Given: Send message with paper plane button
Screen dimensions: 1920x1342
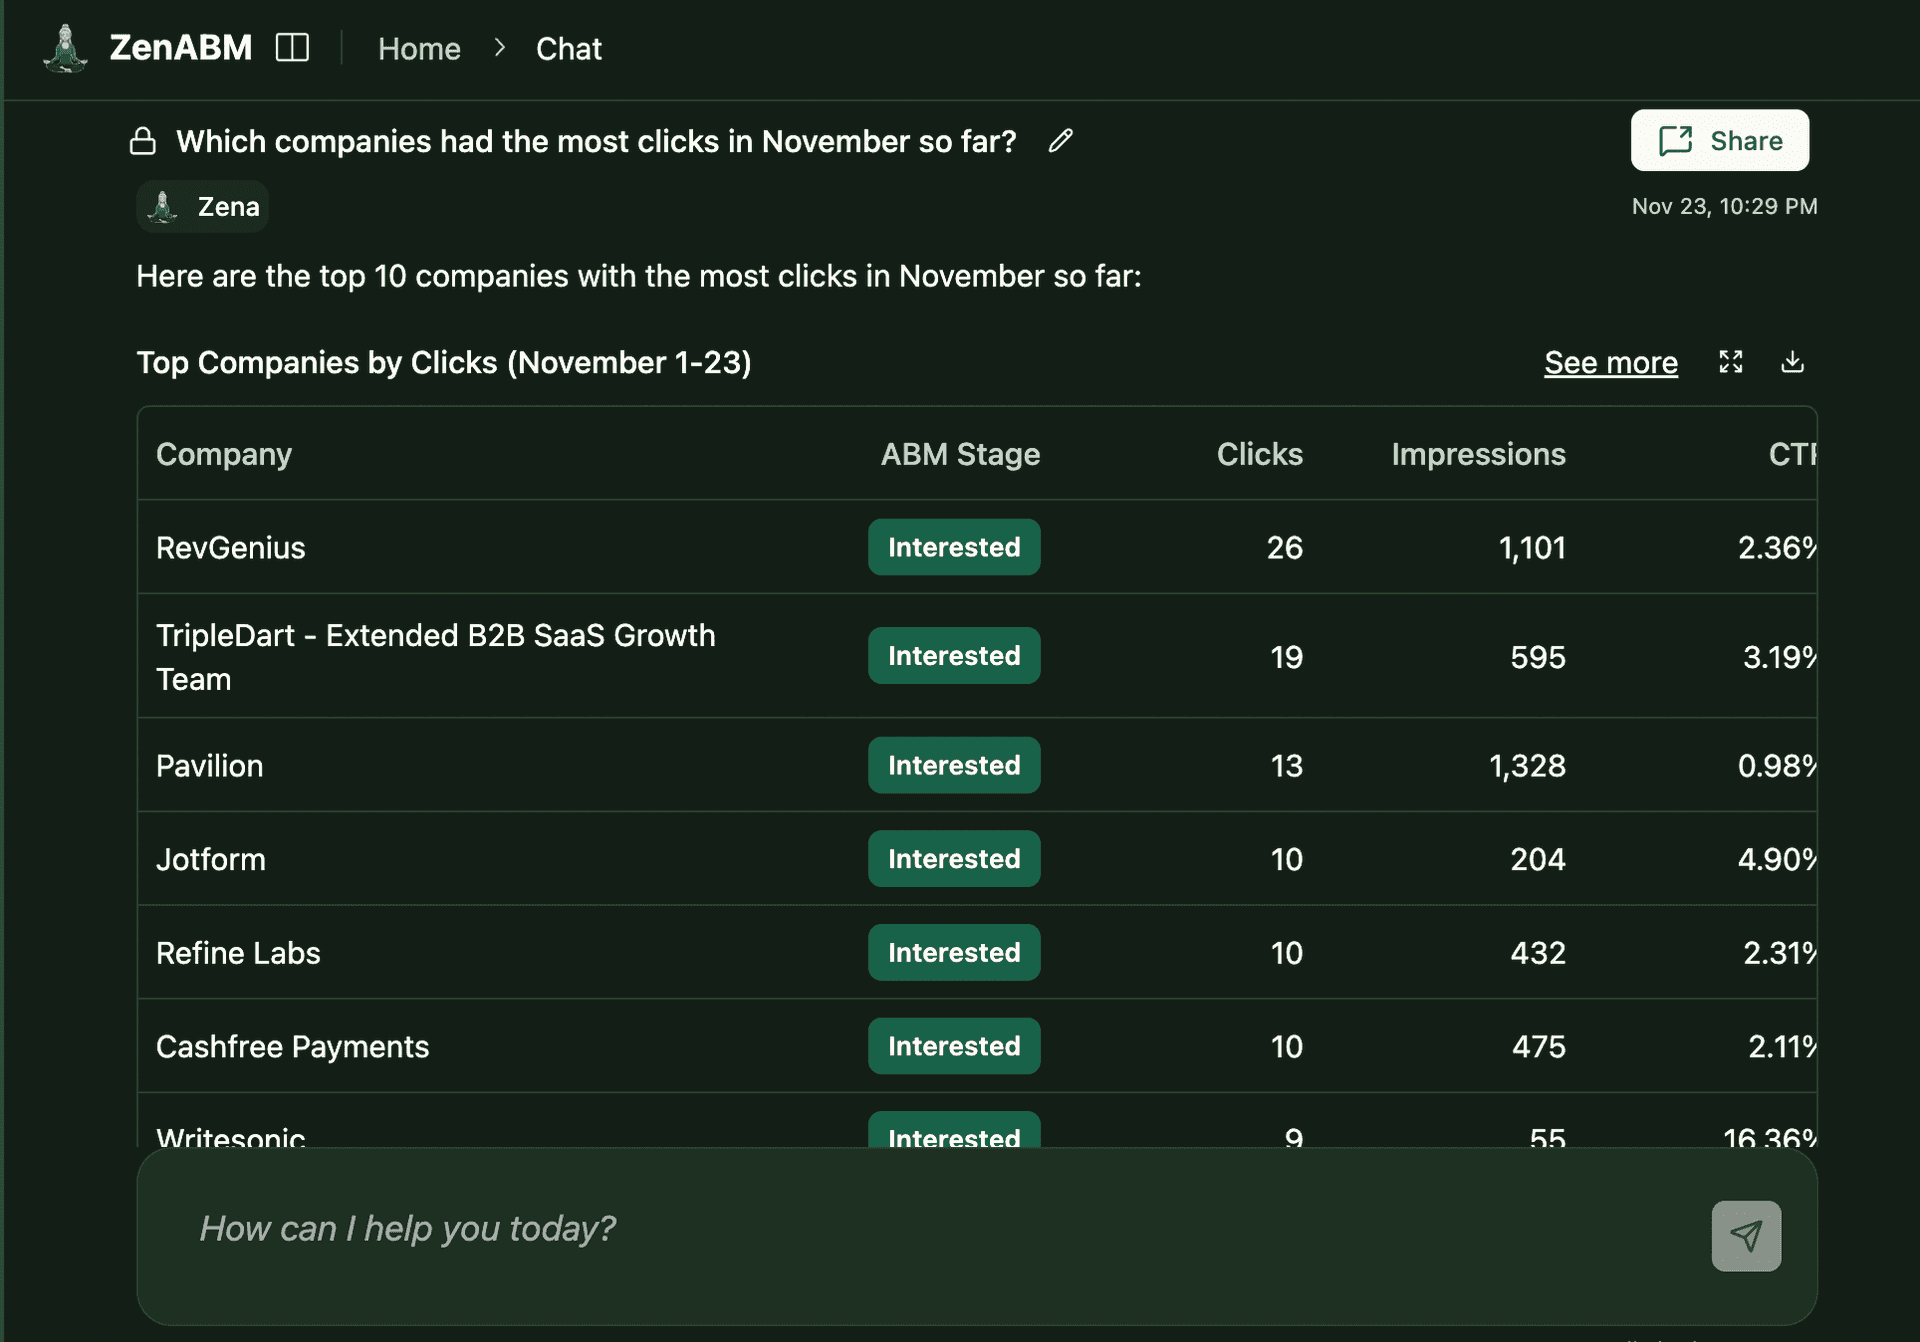Looking at the screenshot, I should coord(1745,1236).
